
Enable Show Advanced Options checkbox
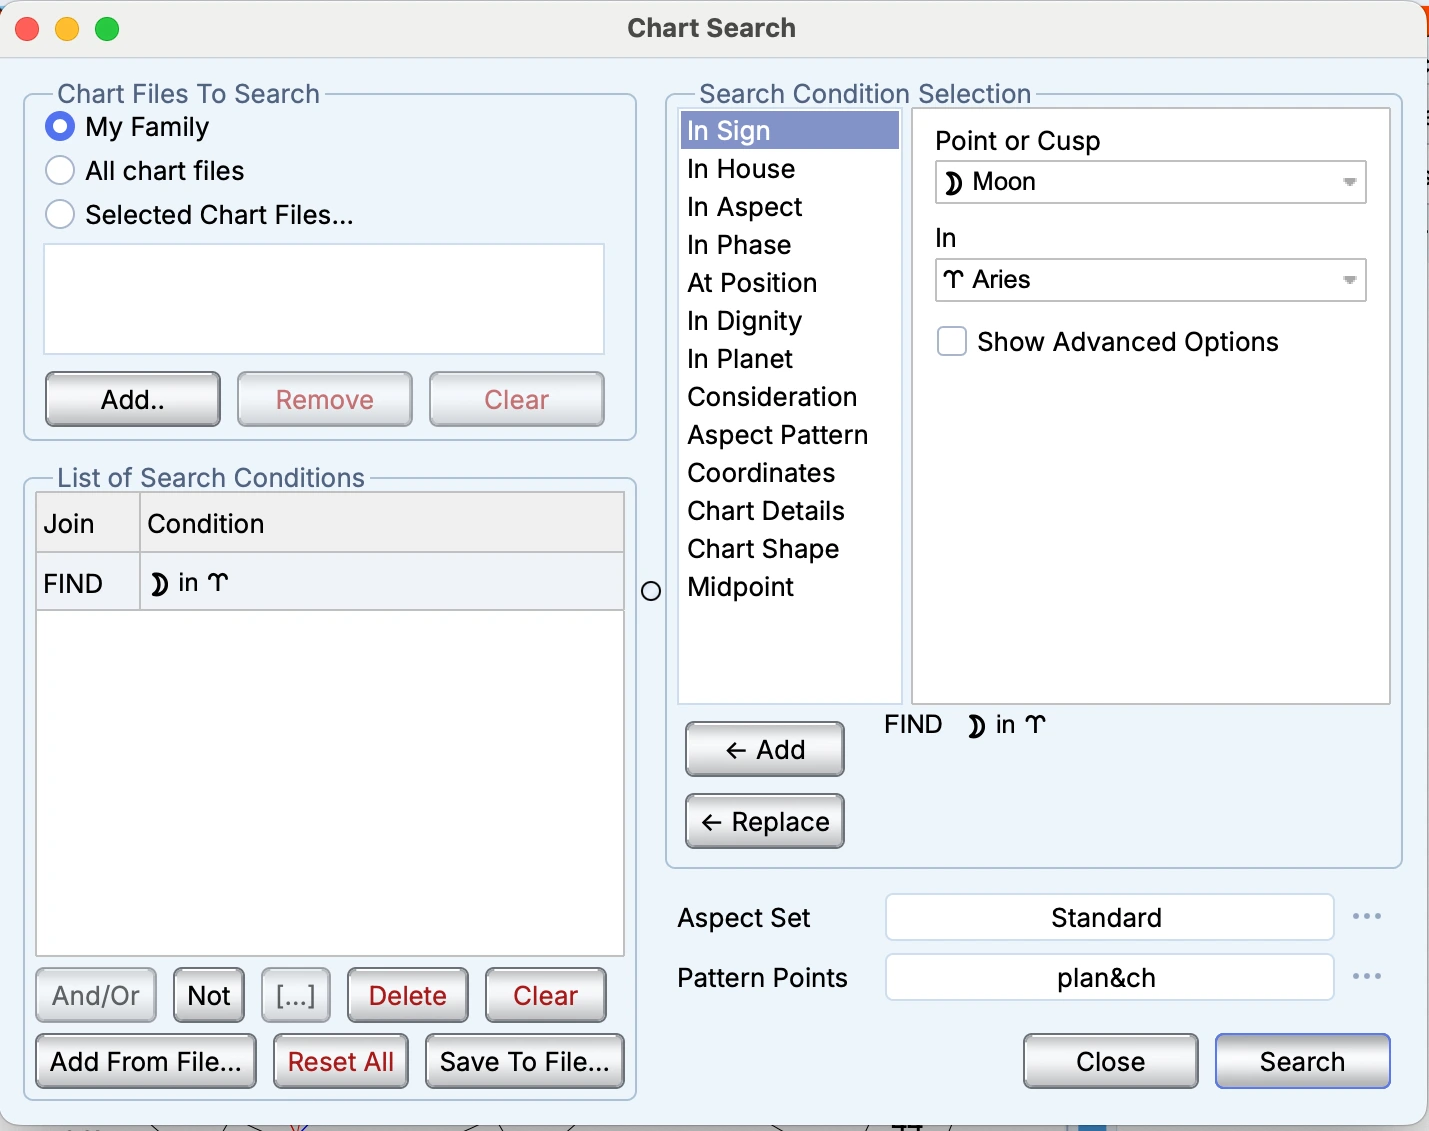[x=952, y=342]
